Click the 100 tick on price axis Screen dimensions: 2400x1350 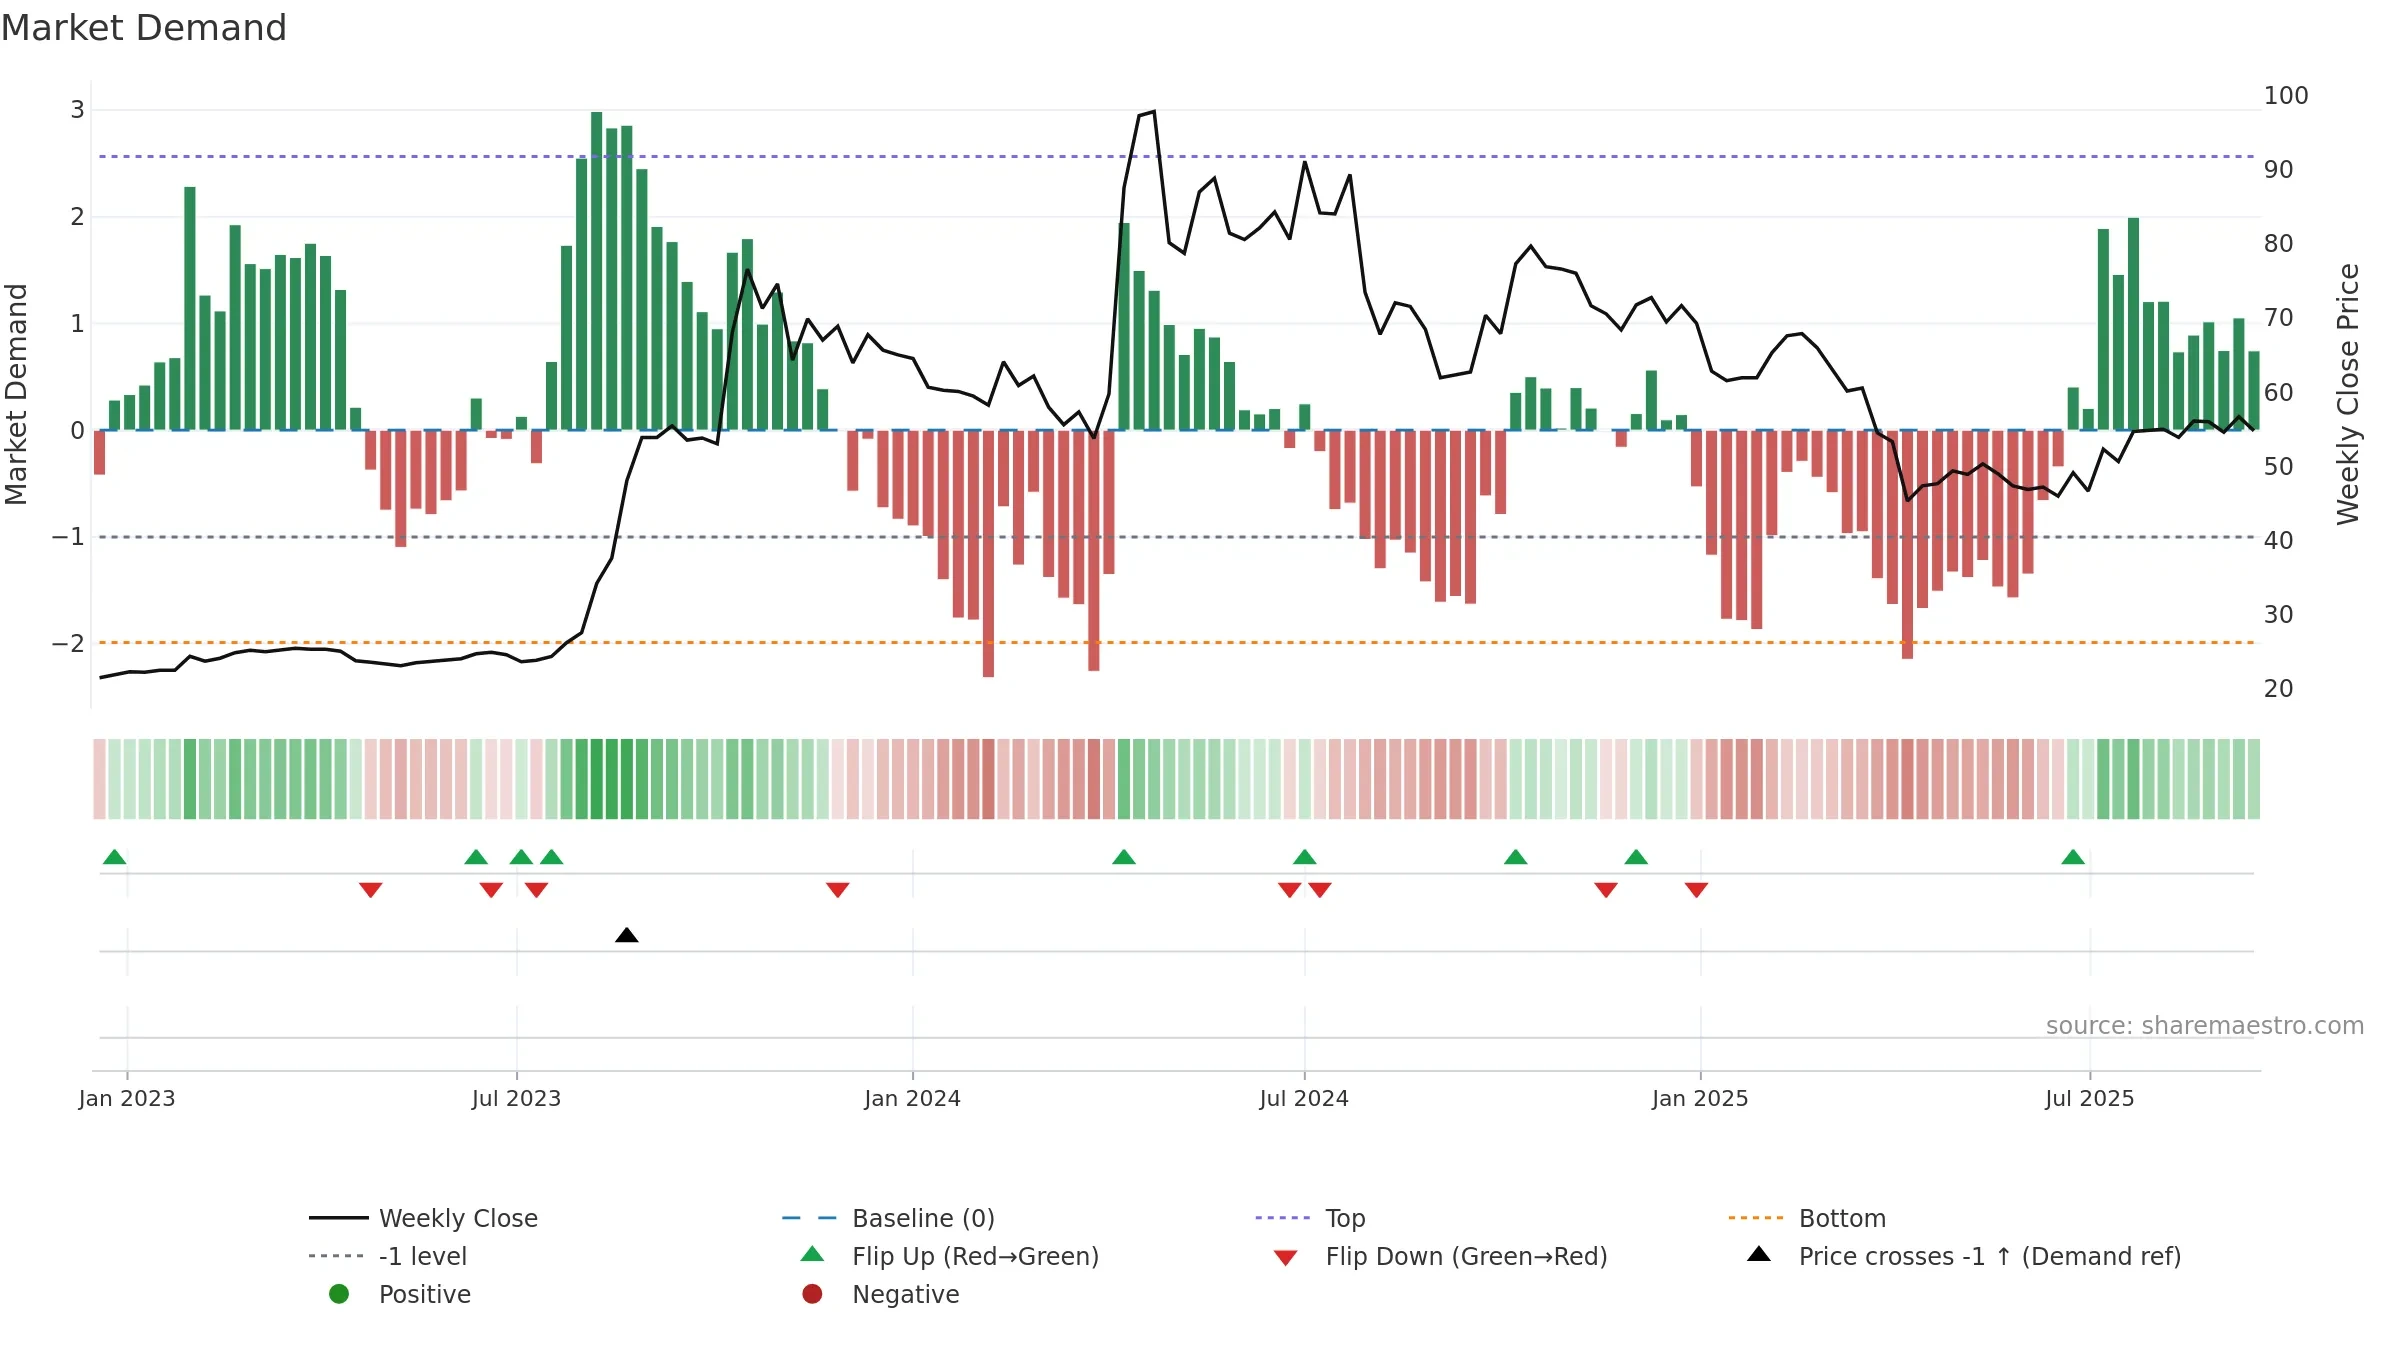(2286, 96)
